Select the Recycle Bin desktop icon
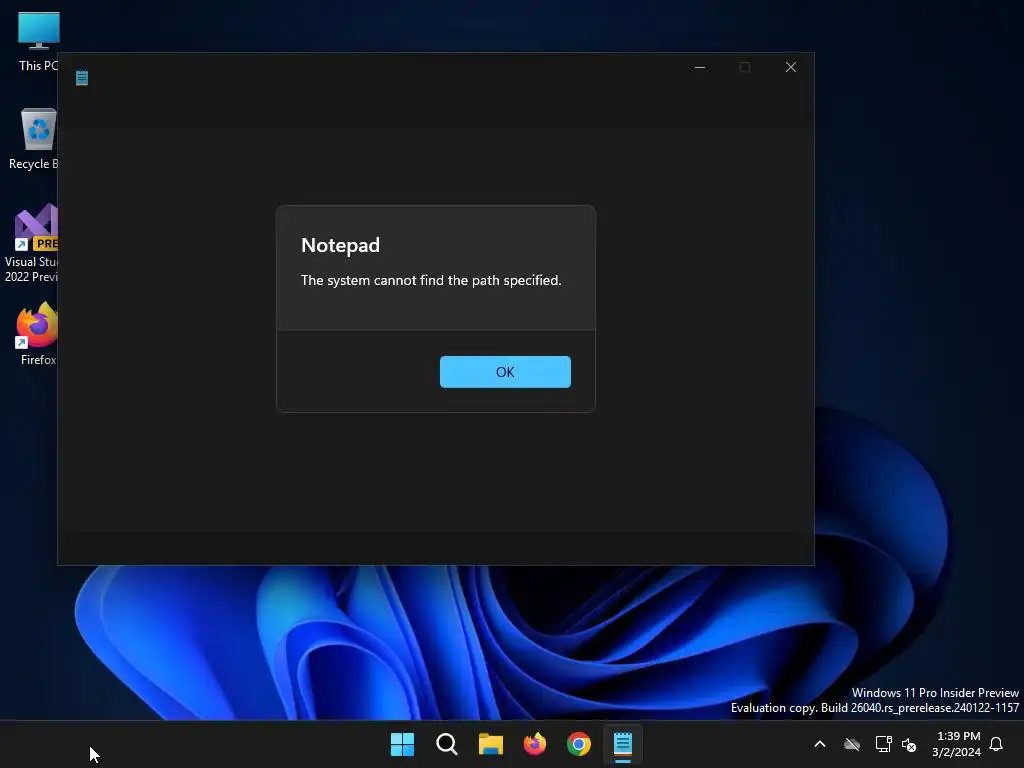Viewport: 1024px width, 768px height. [x=33, y=138]
